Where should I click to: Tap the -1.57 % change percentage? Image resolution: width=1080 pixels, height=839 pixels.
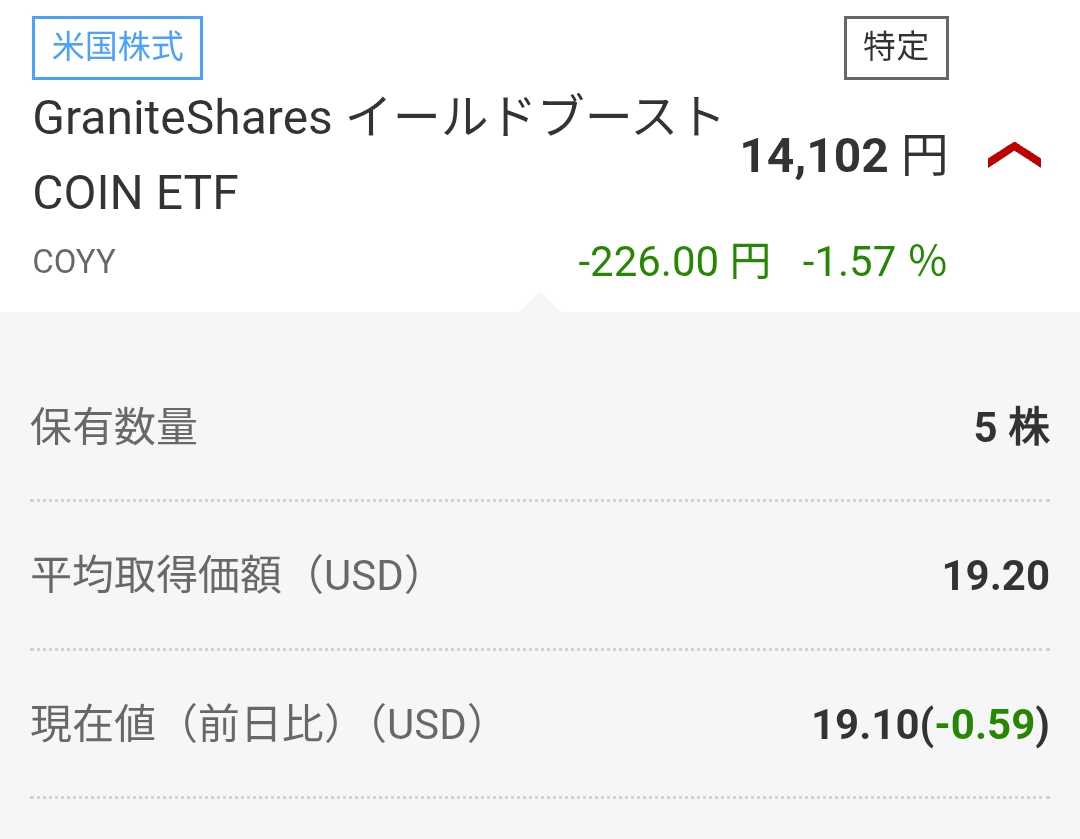click(x=875, y=262)
